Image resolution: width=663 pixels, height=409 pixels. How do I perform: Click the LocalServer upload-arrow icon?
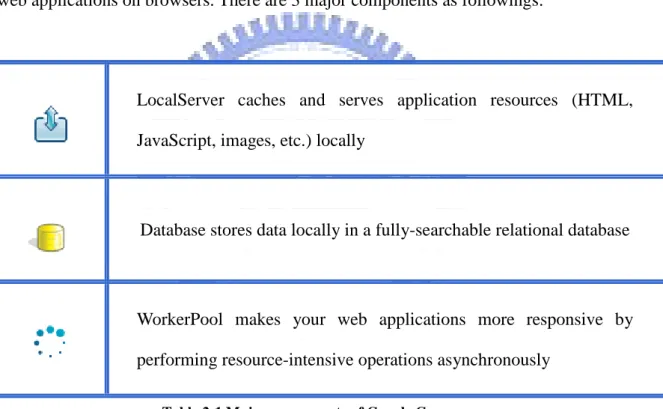tap(51, 124)
